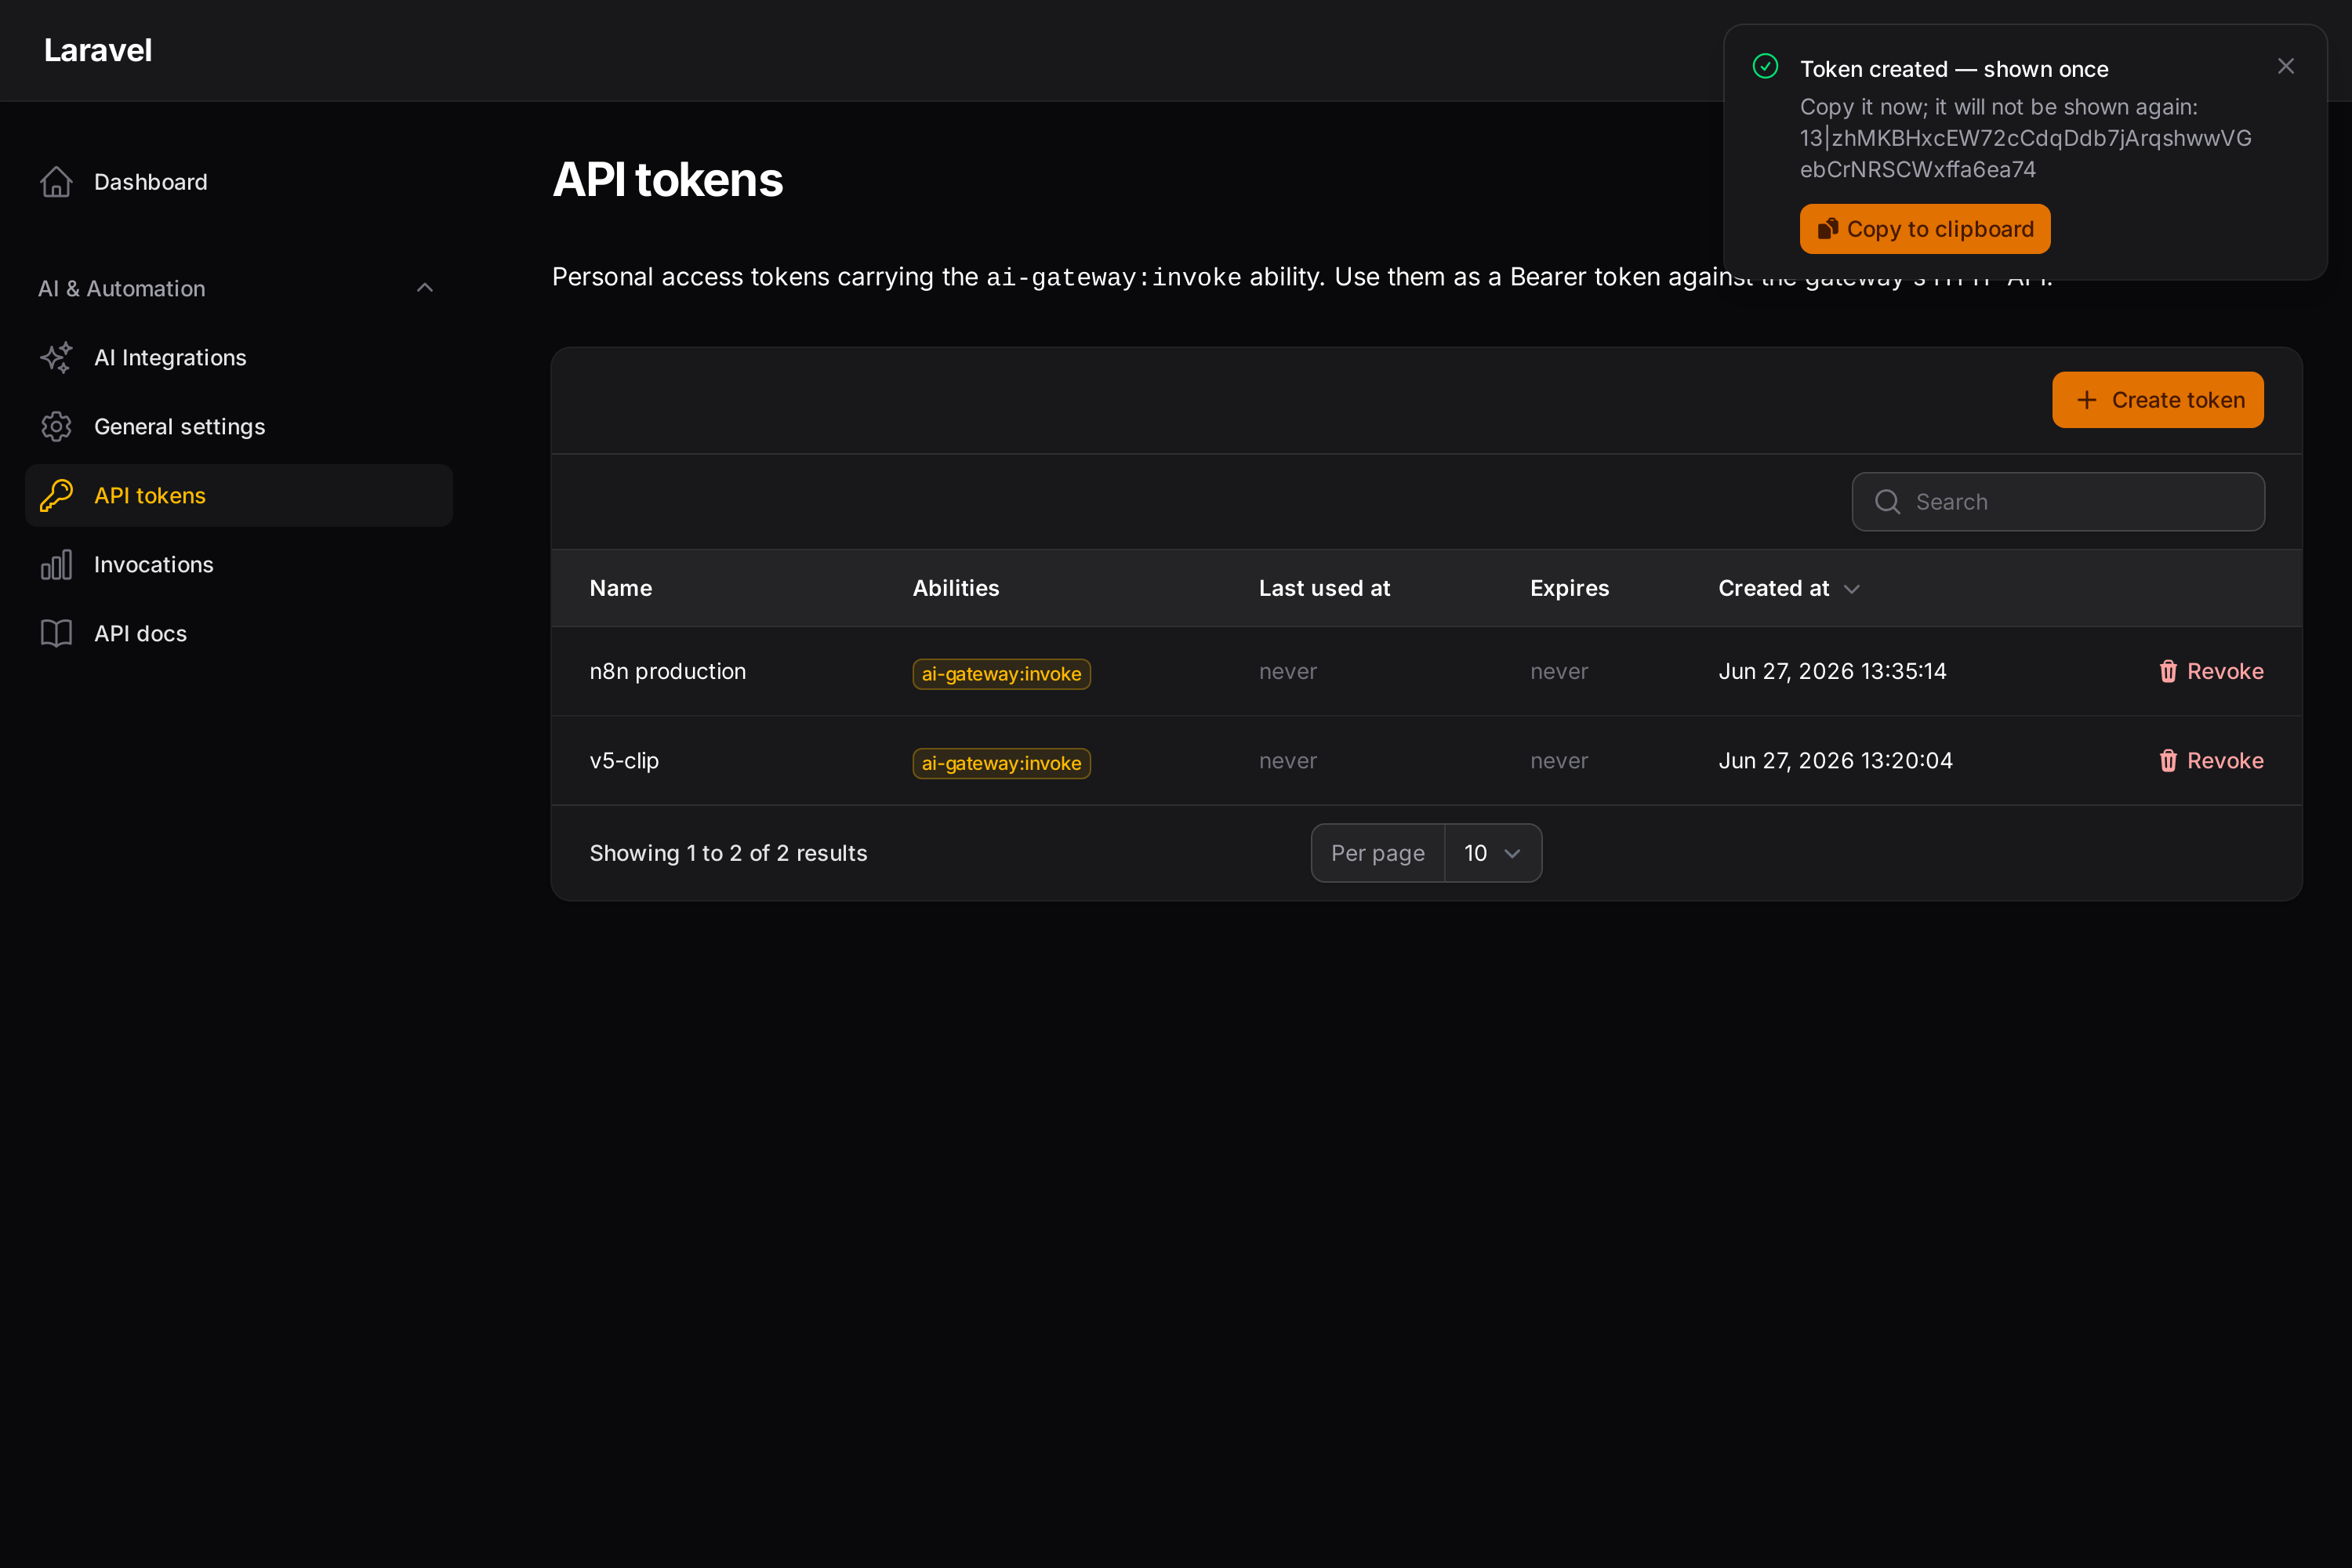Open Invocations menu item

239,565
